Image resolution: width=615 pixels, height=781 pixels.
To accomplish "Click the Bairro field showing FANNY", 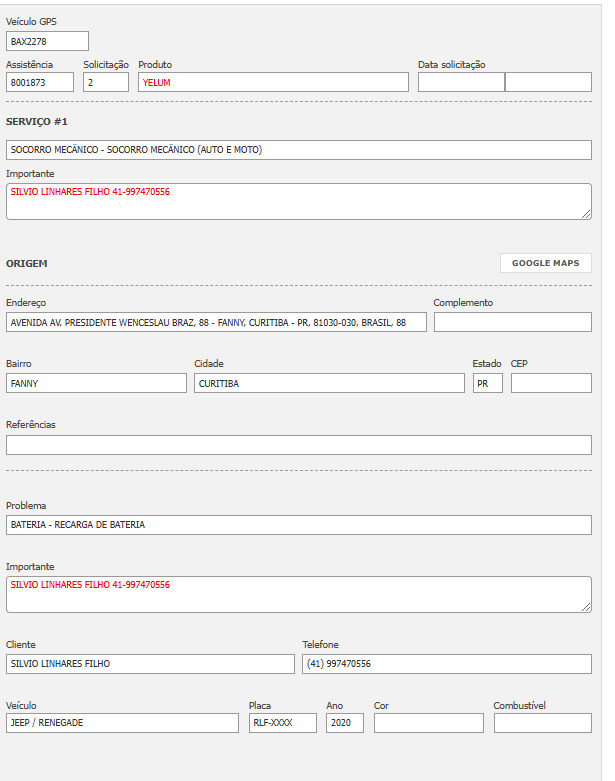I will [x=96, y=383].
